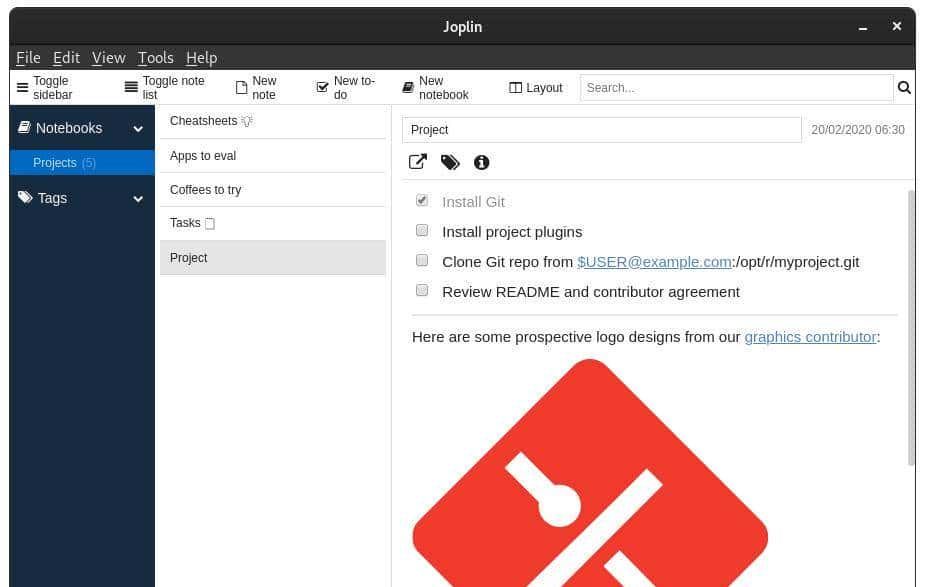The image size is (925, 587).
Task: Click the $USER@example.com link
Action: click(654, 262)
